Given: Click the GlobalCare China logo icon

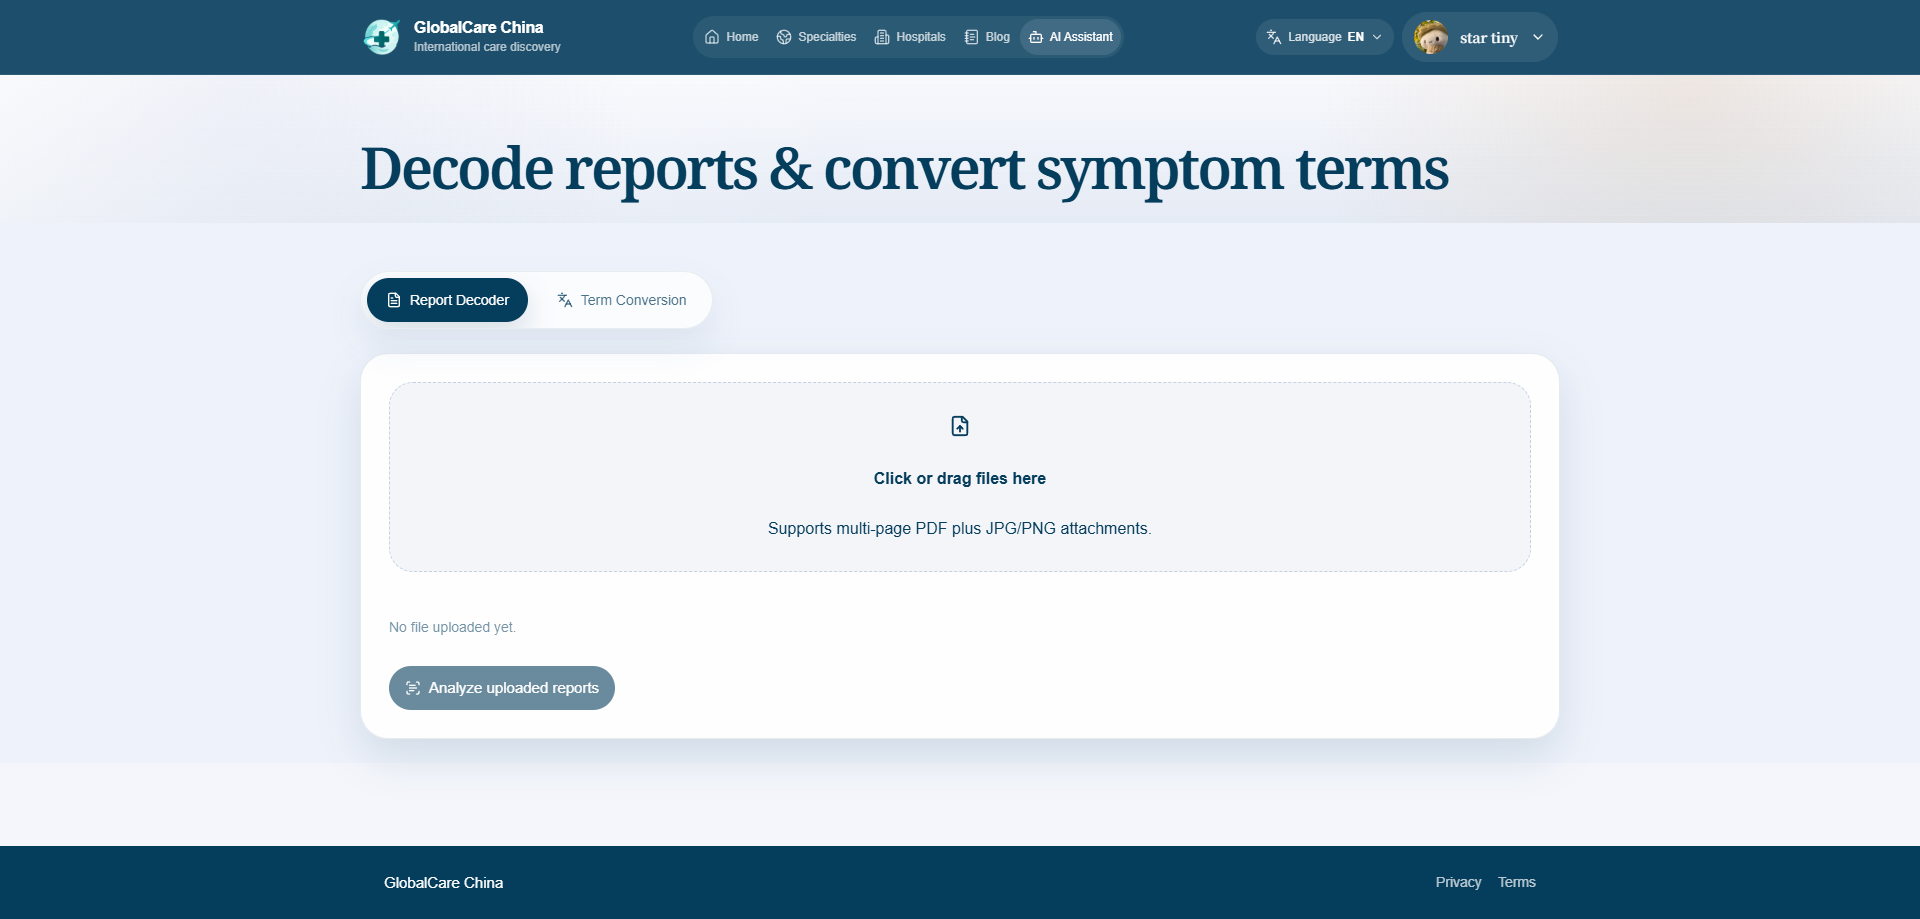Looking at the screenshot, I should pos(381,37).
